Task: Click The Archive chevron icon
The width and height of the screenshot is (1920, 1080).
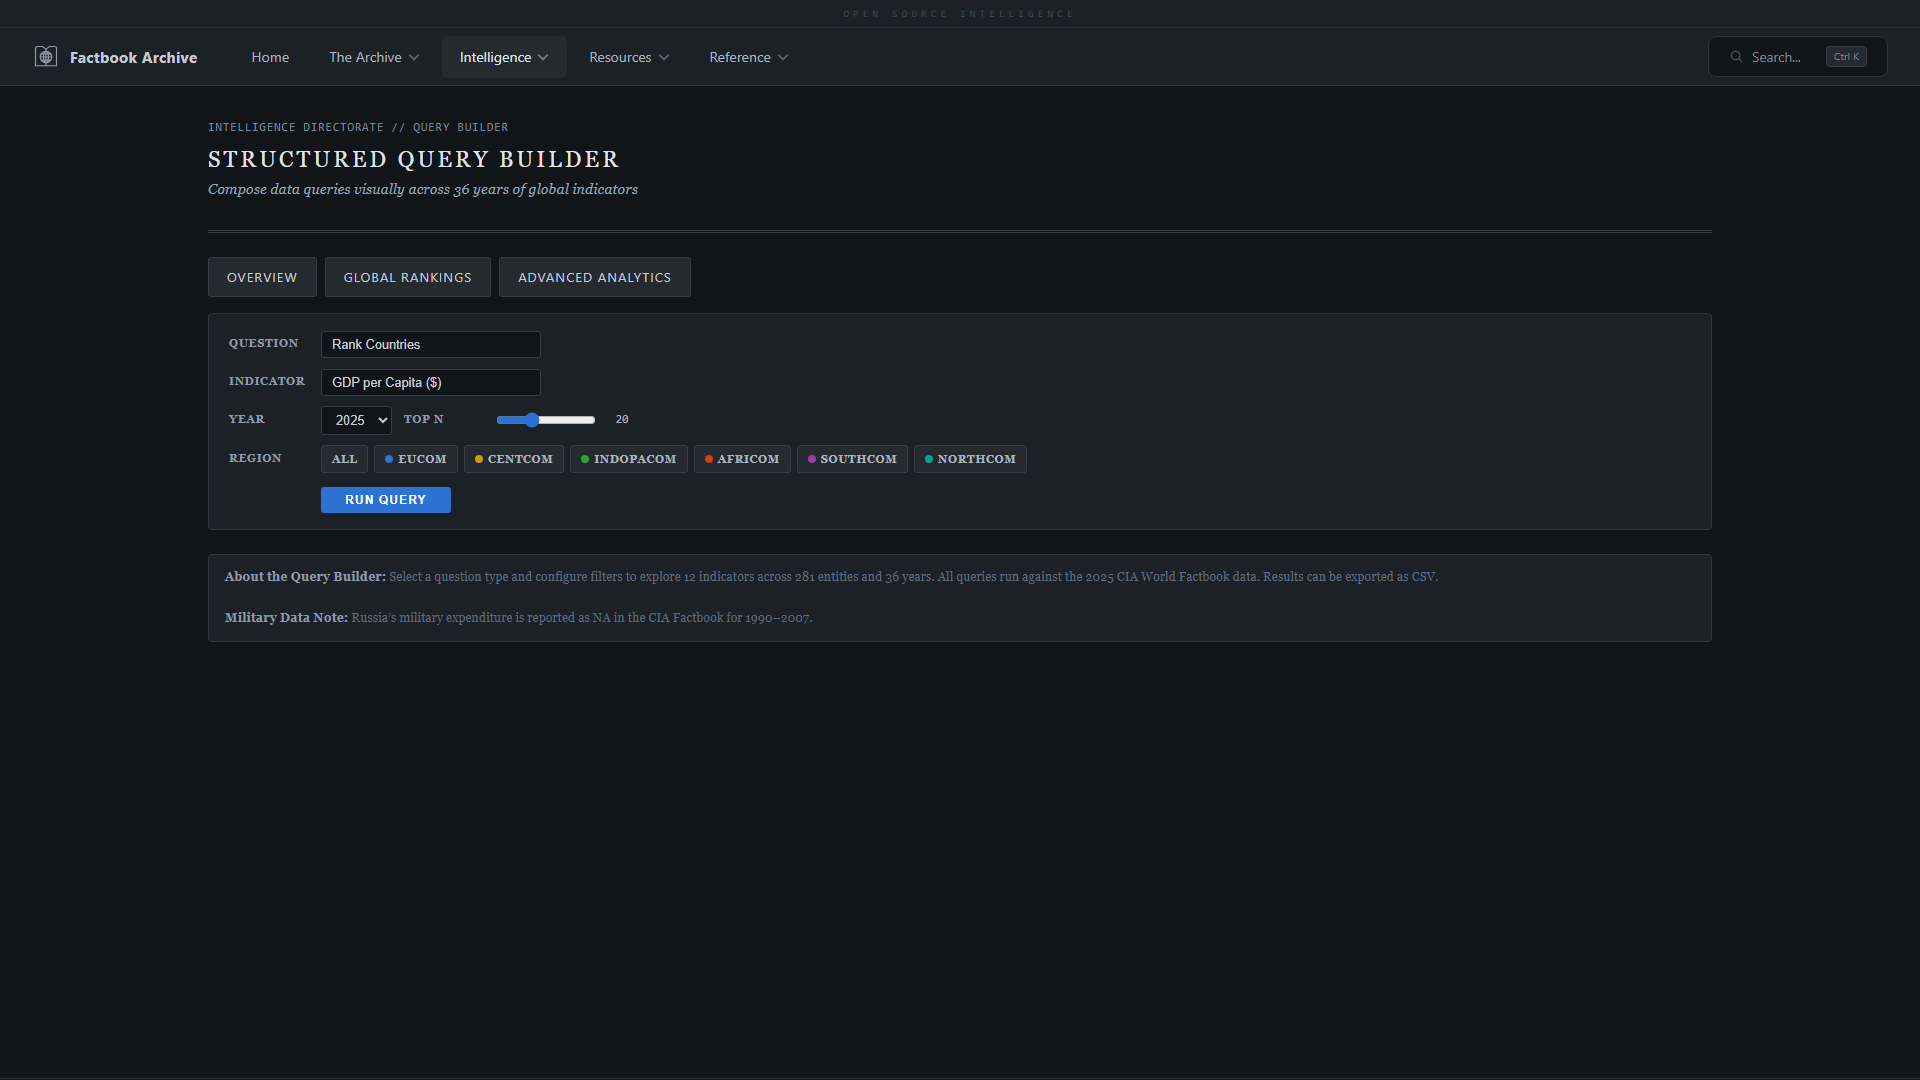Action: tap(414, 58)
